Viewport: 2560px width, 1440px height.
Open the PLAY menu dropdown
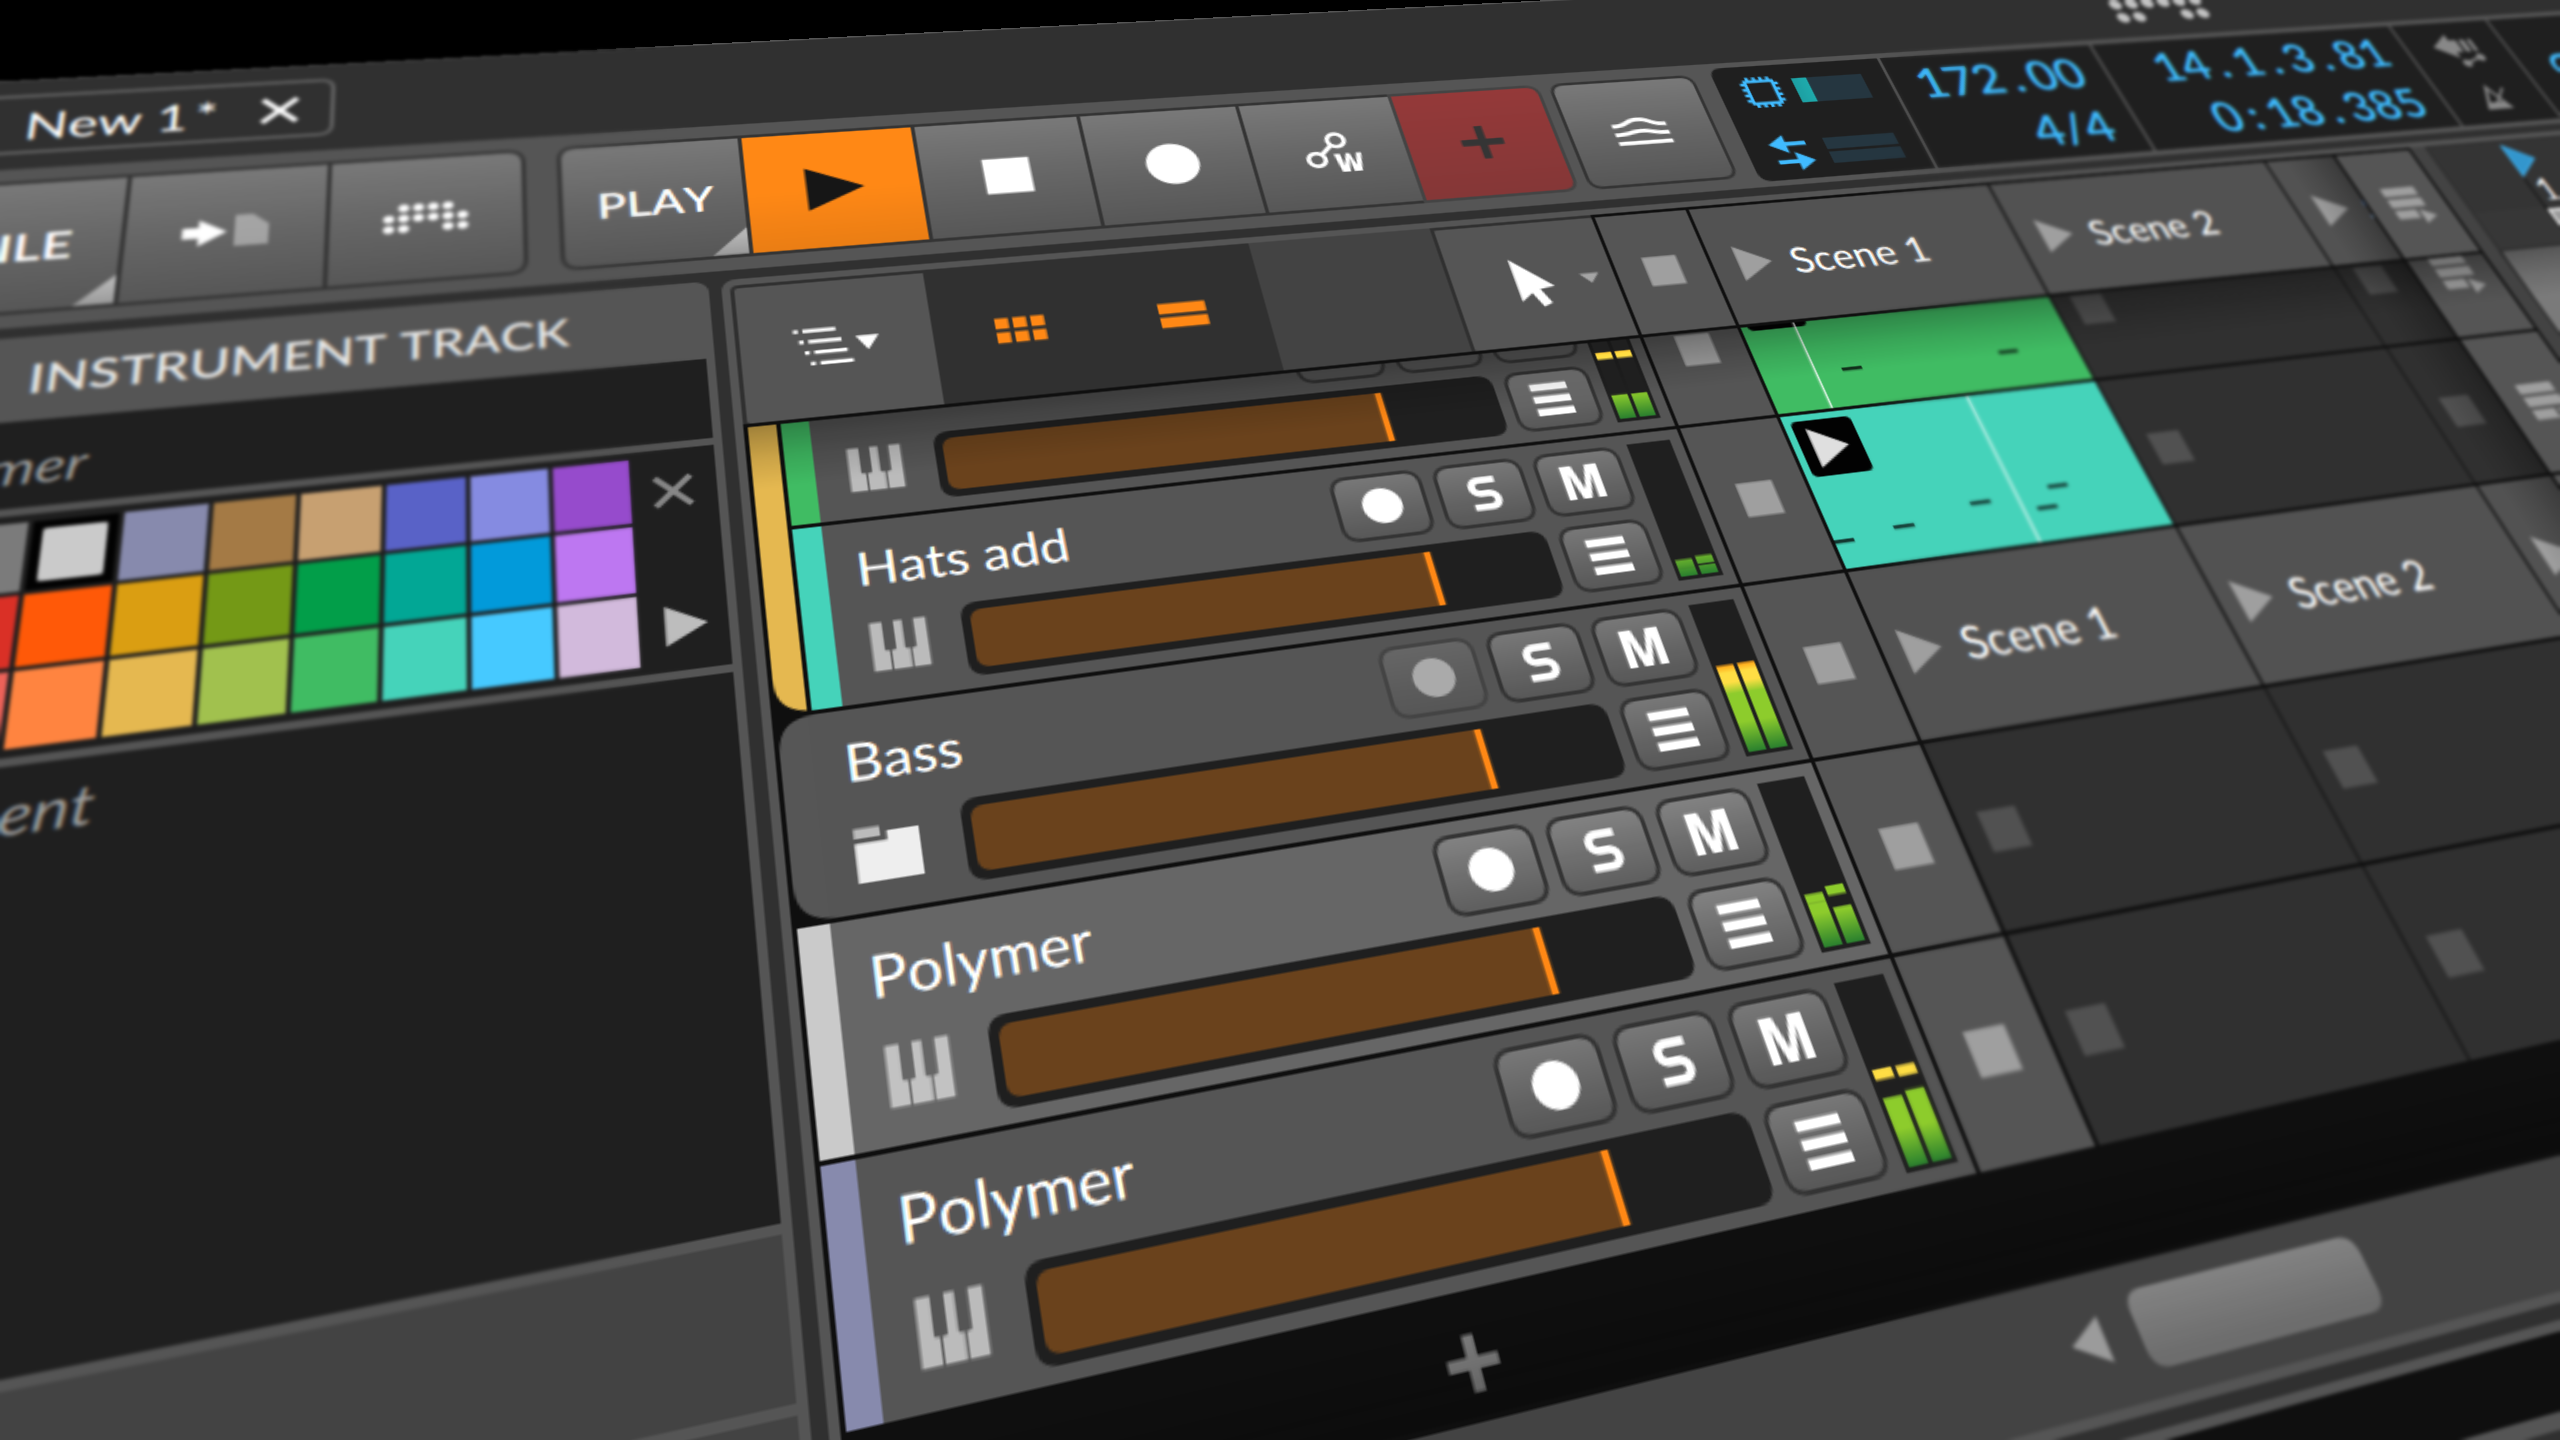[655, 203]
